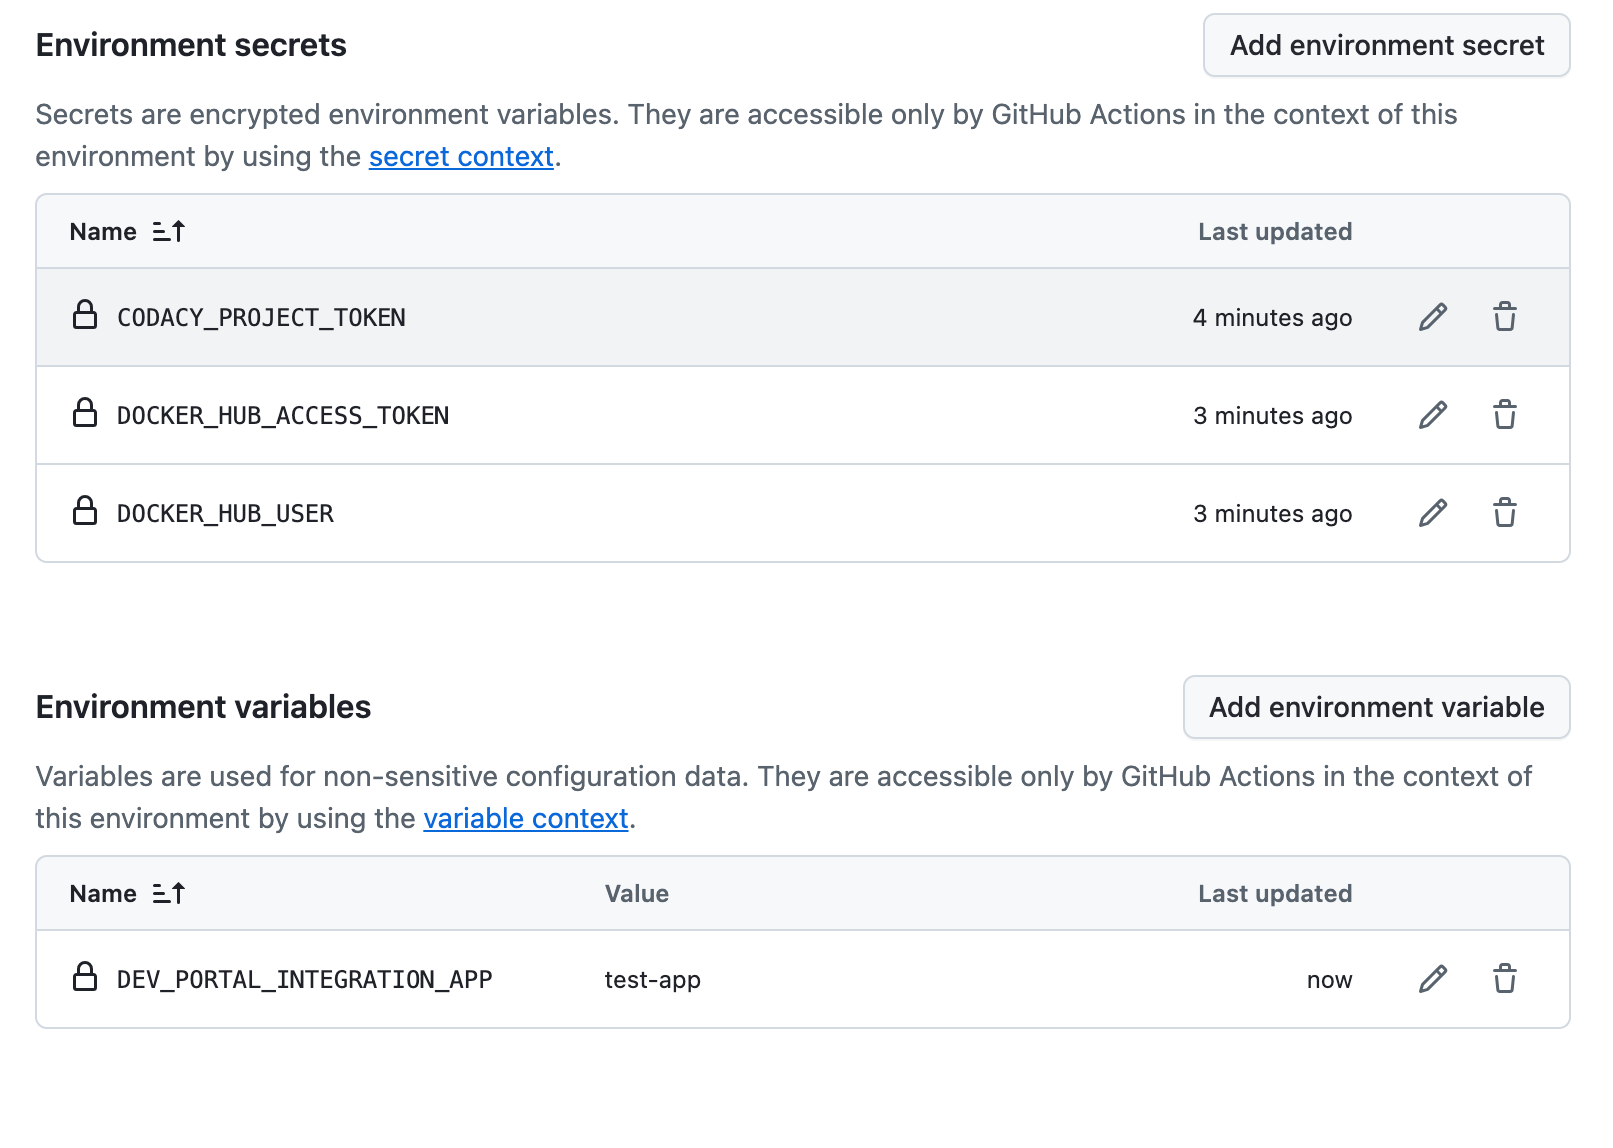Edit the DEV_PORTAL_INTEGRATION_APP variable
Viewport: 1613px width, 1148px height.
[x=1432, y=979]
